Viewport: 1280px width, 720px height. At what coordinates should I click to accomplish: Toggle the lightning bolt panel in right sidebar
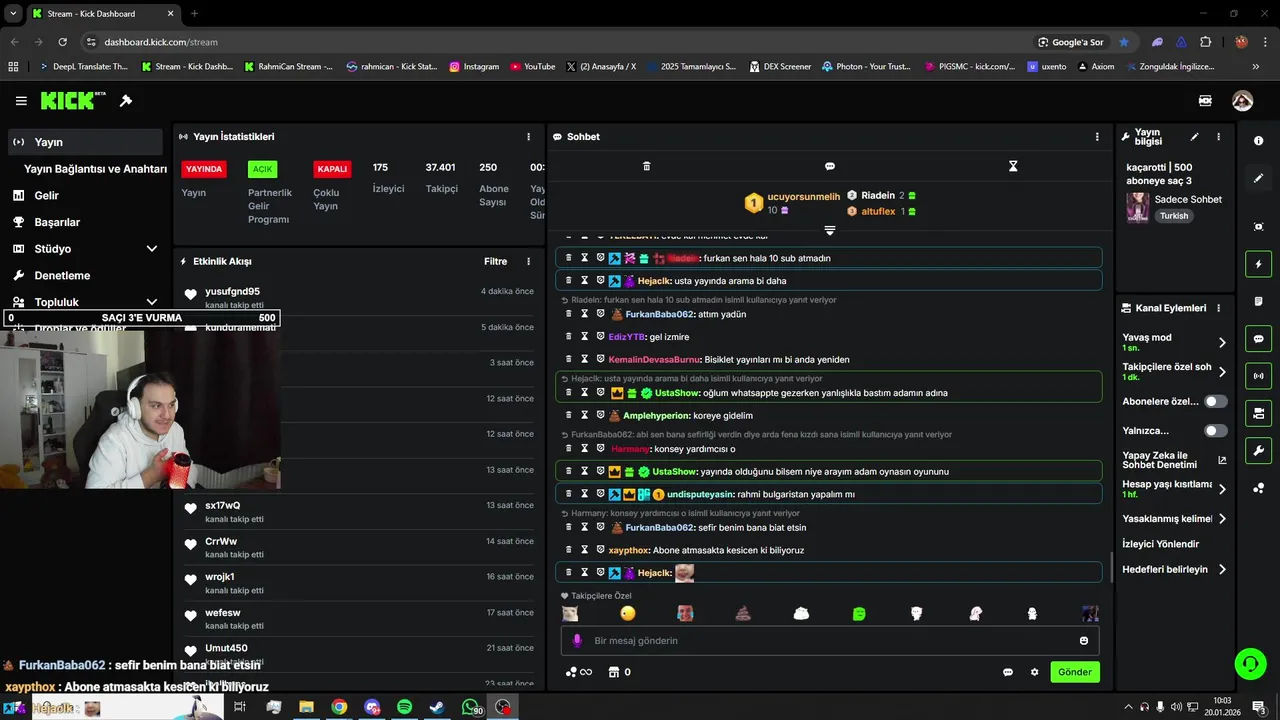click(x=1258, y=264)
